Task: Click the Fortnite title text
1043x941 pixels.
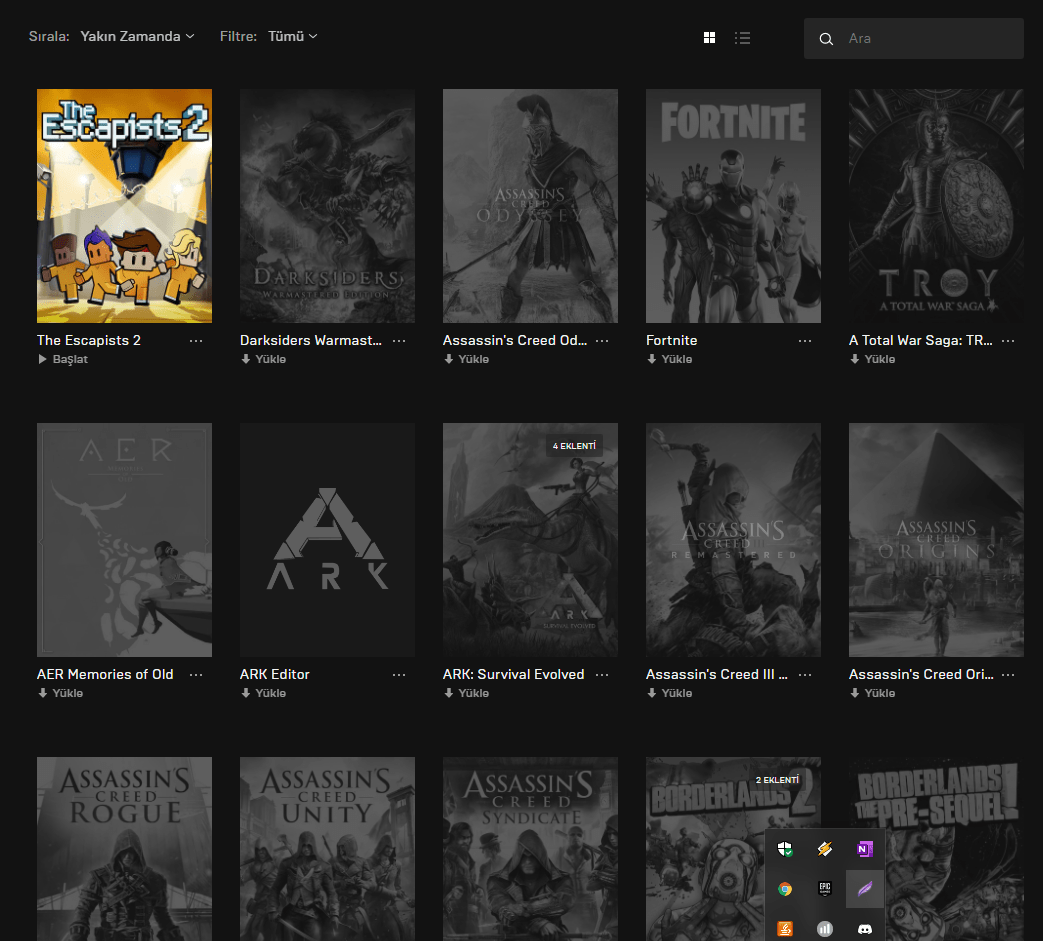Action: (672, 340)
